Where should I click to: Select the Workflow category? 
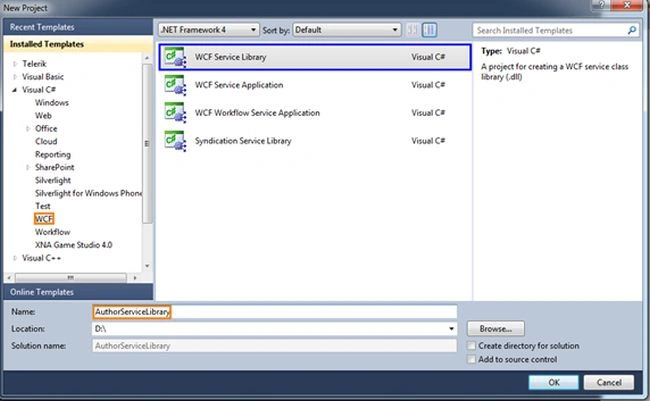53,232
